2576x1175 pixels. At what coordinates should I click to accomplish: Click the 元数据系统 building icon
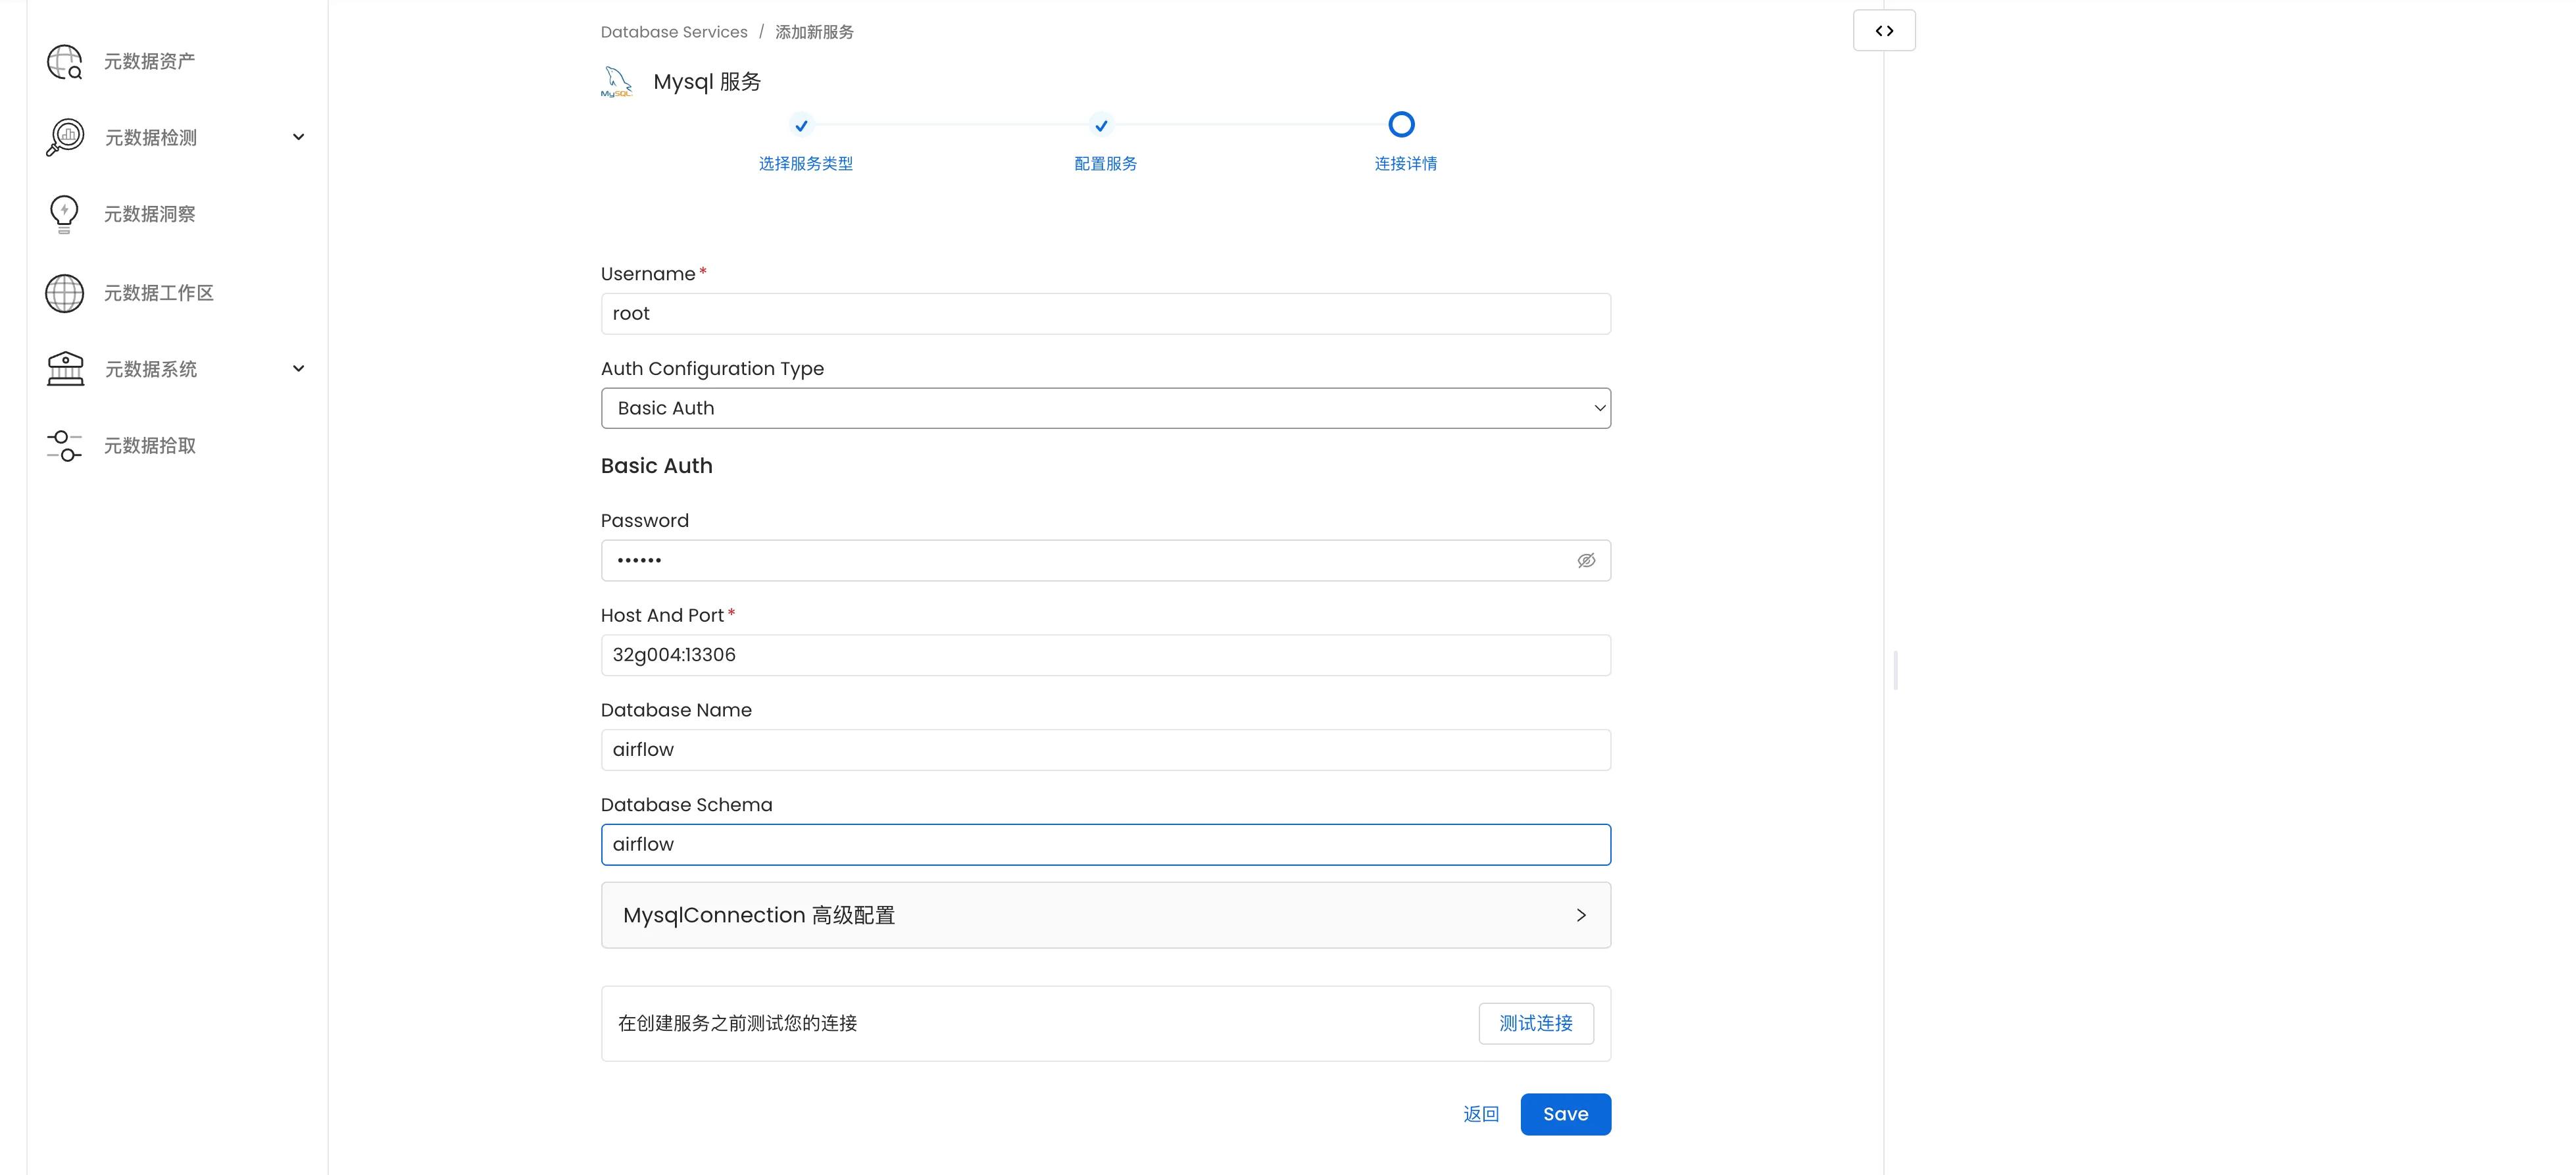point(65,369)
